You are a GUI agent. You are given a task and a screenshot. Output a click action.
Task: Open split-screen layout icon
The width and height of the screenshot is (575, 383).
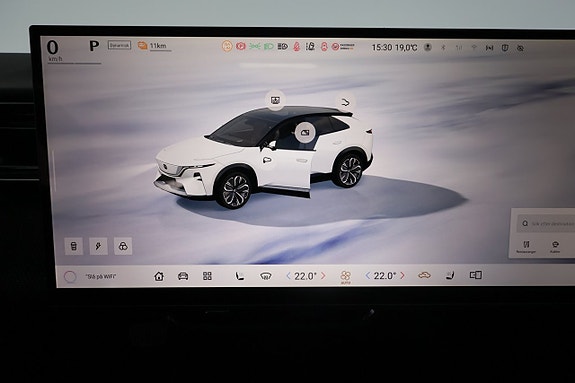point(476,275)
